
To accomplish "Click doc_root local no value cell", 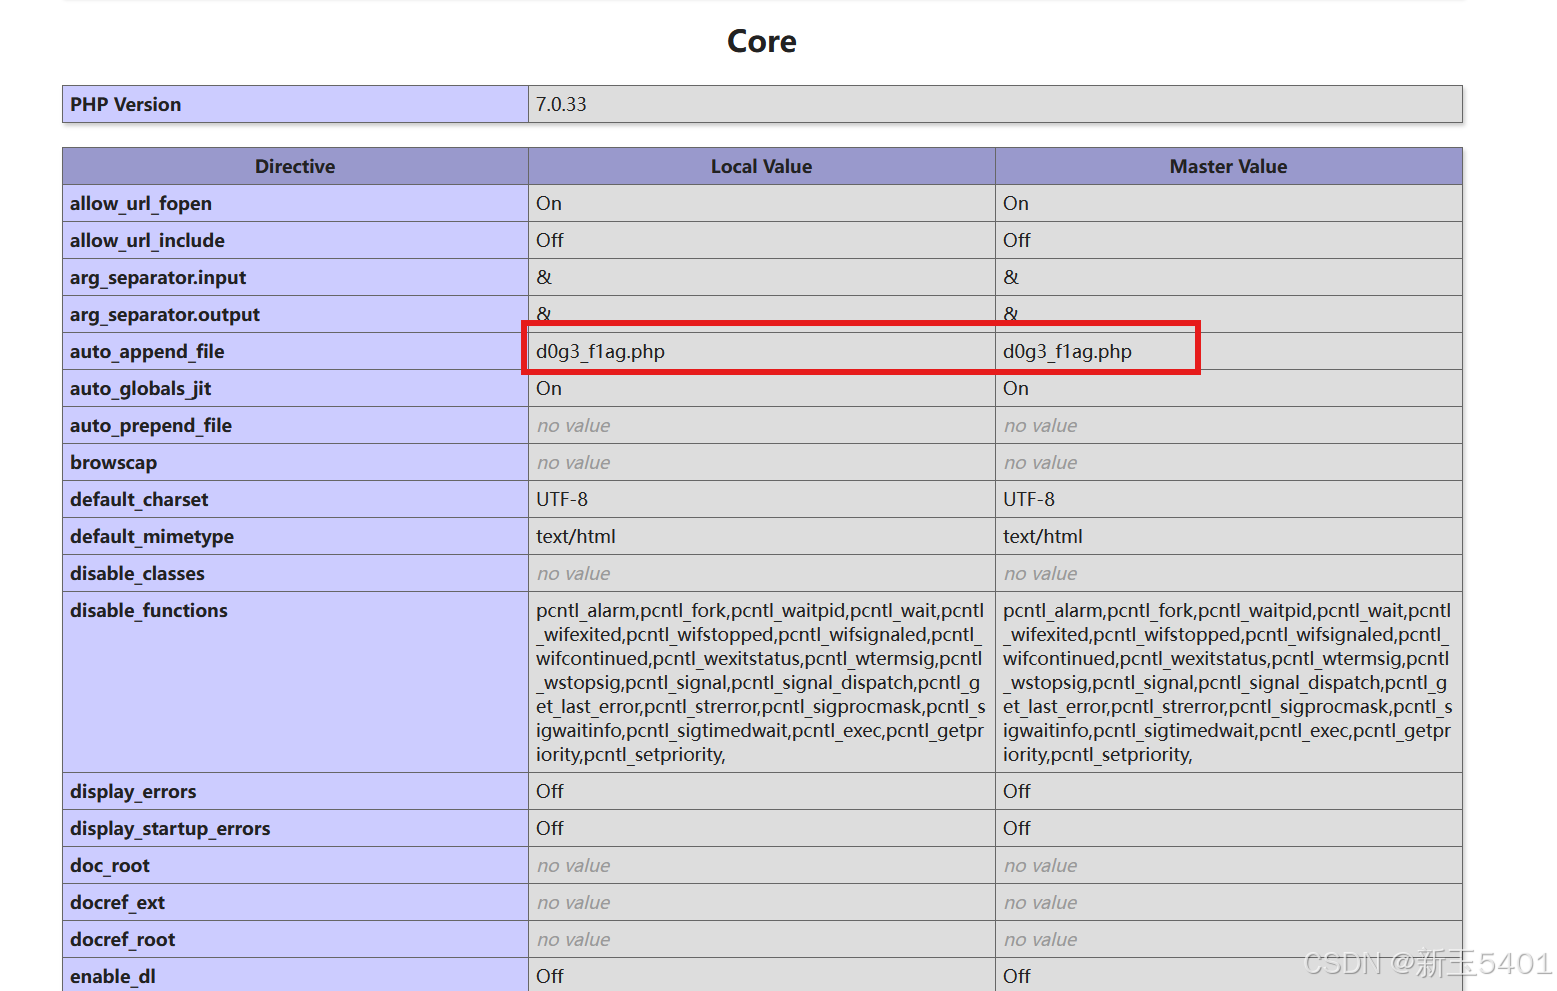I will tap(761, 865).
